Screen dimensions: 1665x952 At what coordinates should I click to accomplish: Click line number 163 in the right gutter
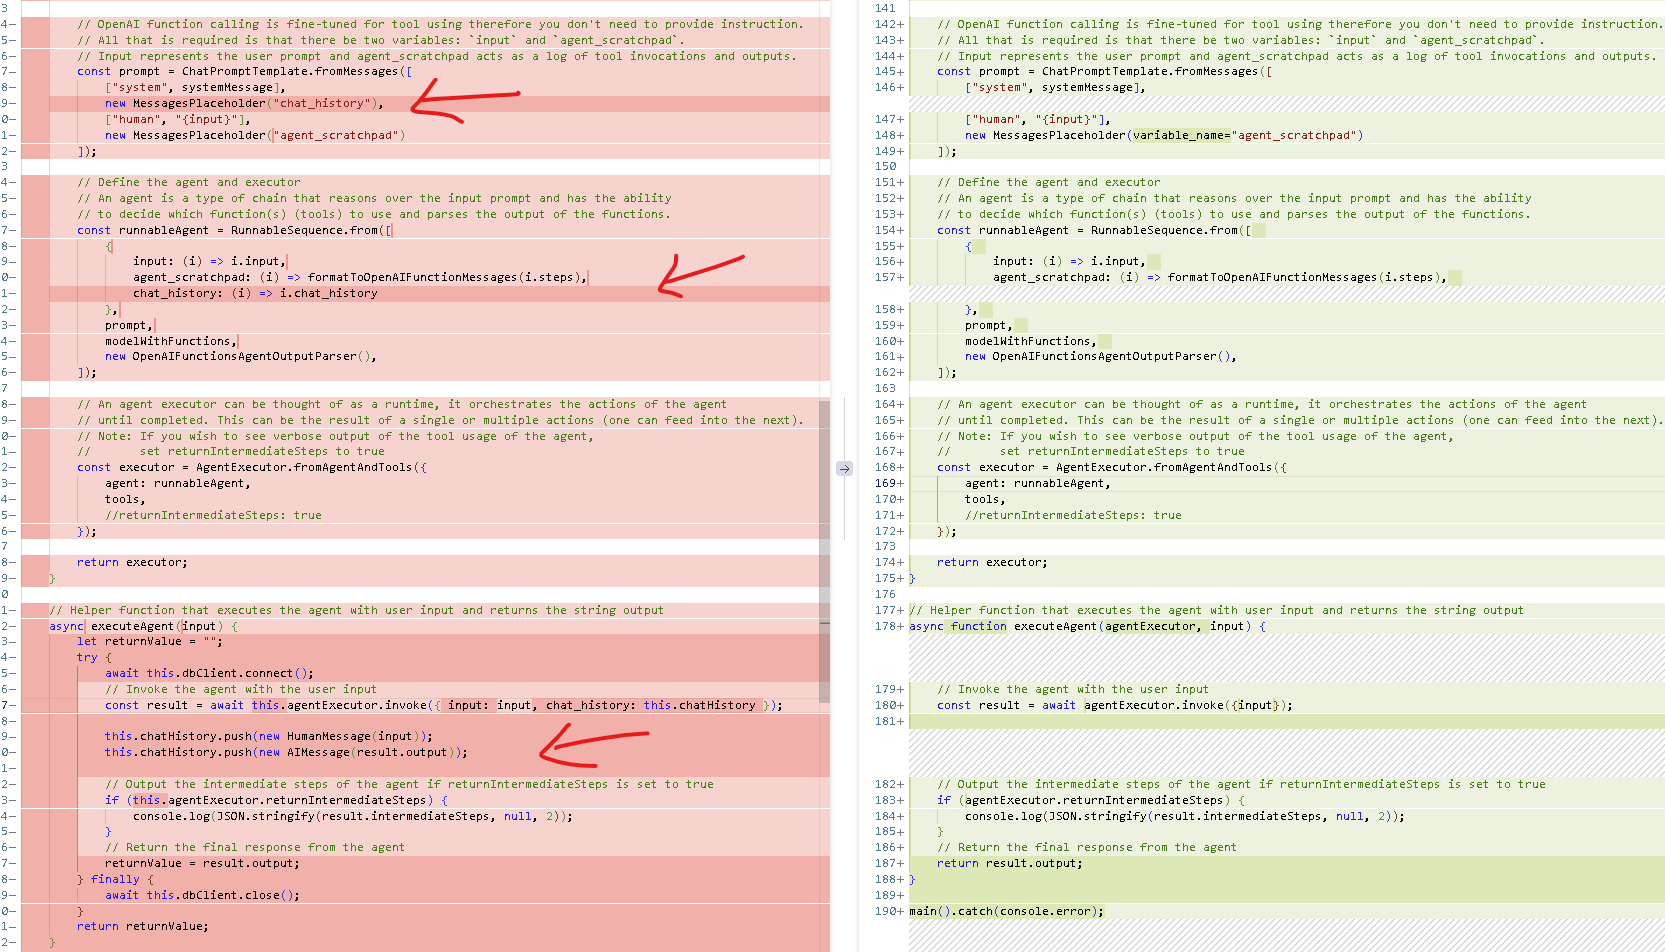tap(885, 388)
